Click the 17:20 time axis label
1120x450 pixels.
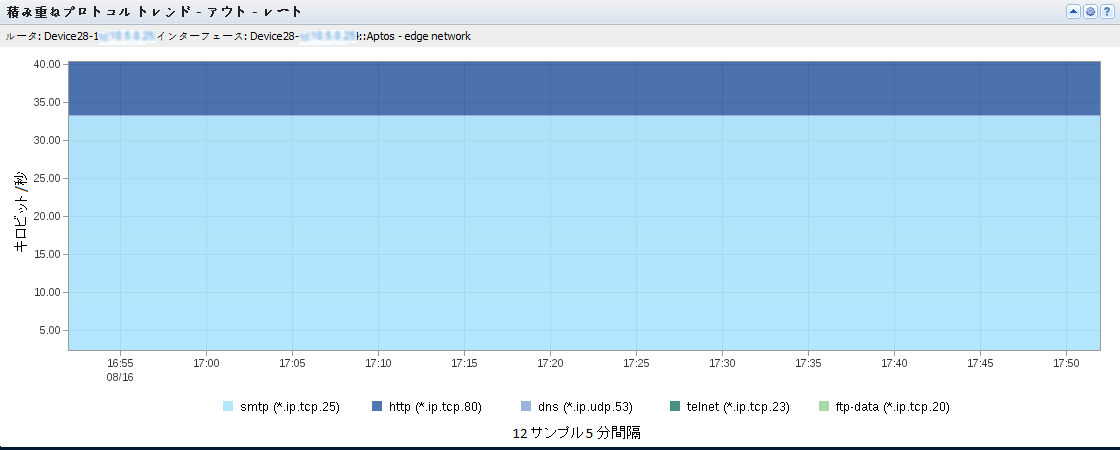[550, 364]
